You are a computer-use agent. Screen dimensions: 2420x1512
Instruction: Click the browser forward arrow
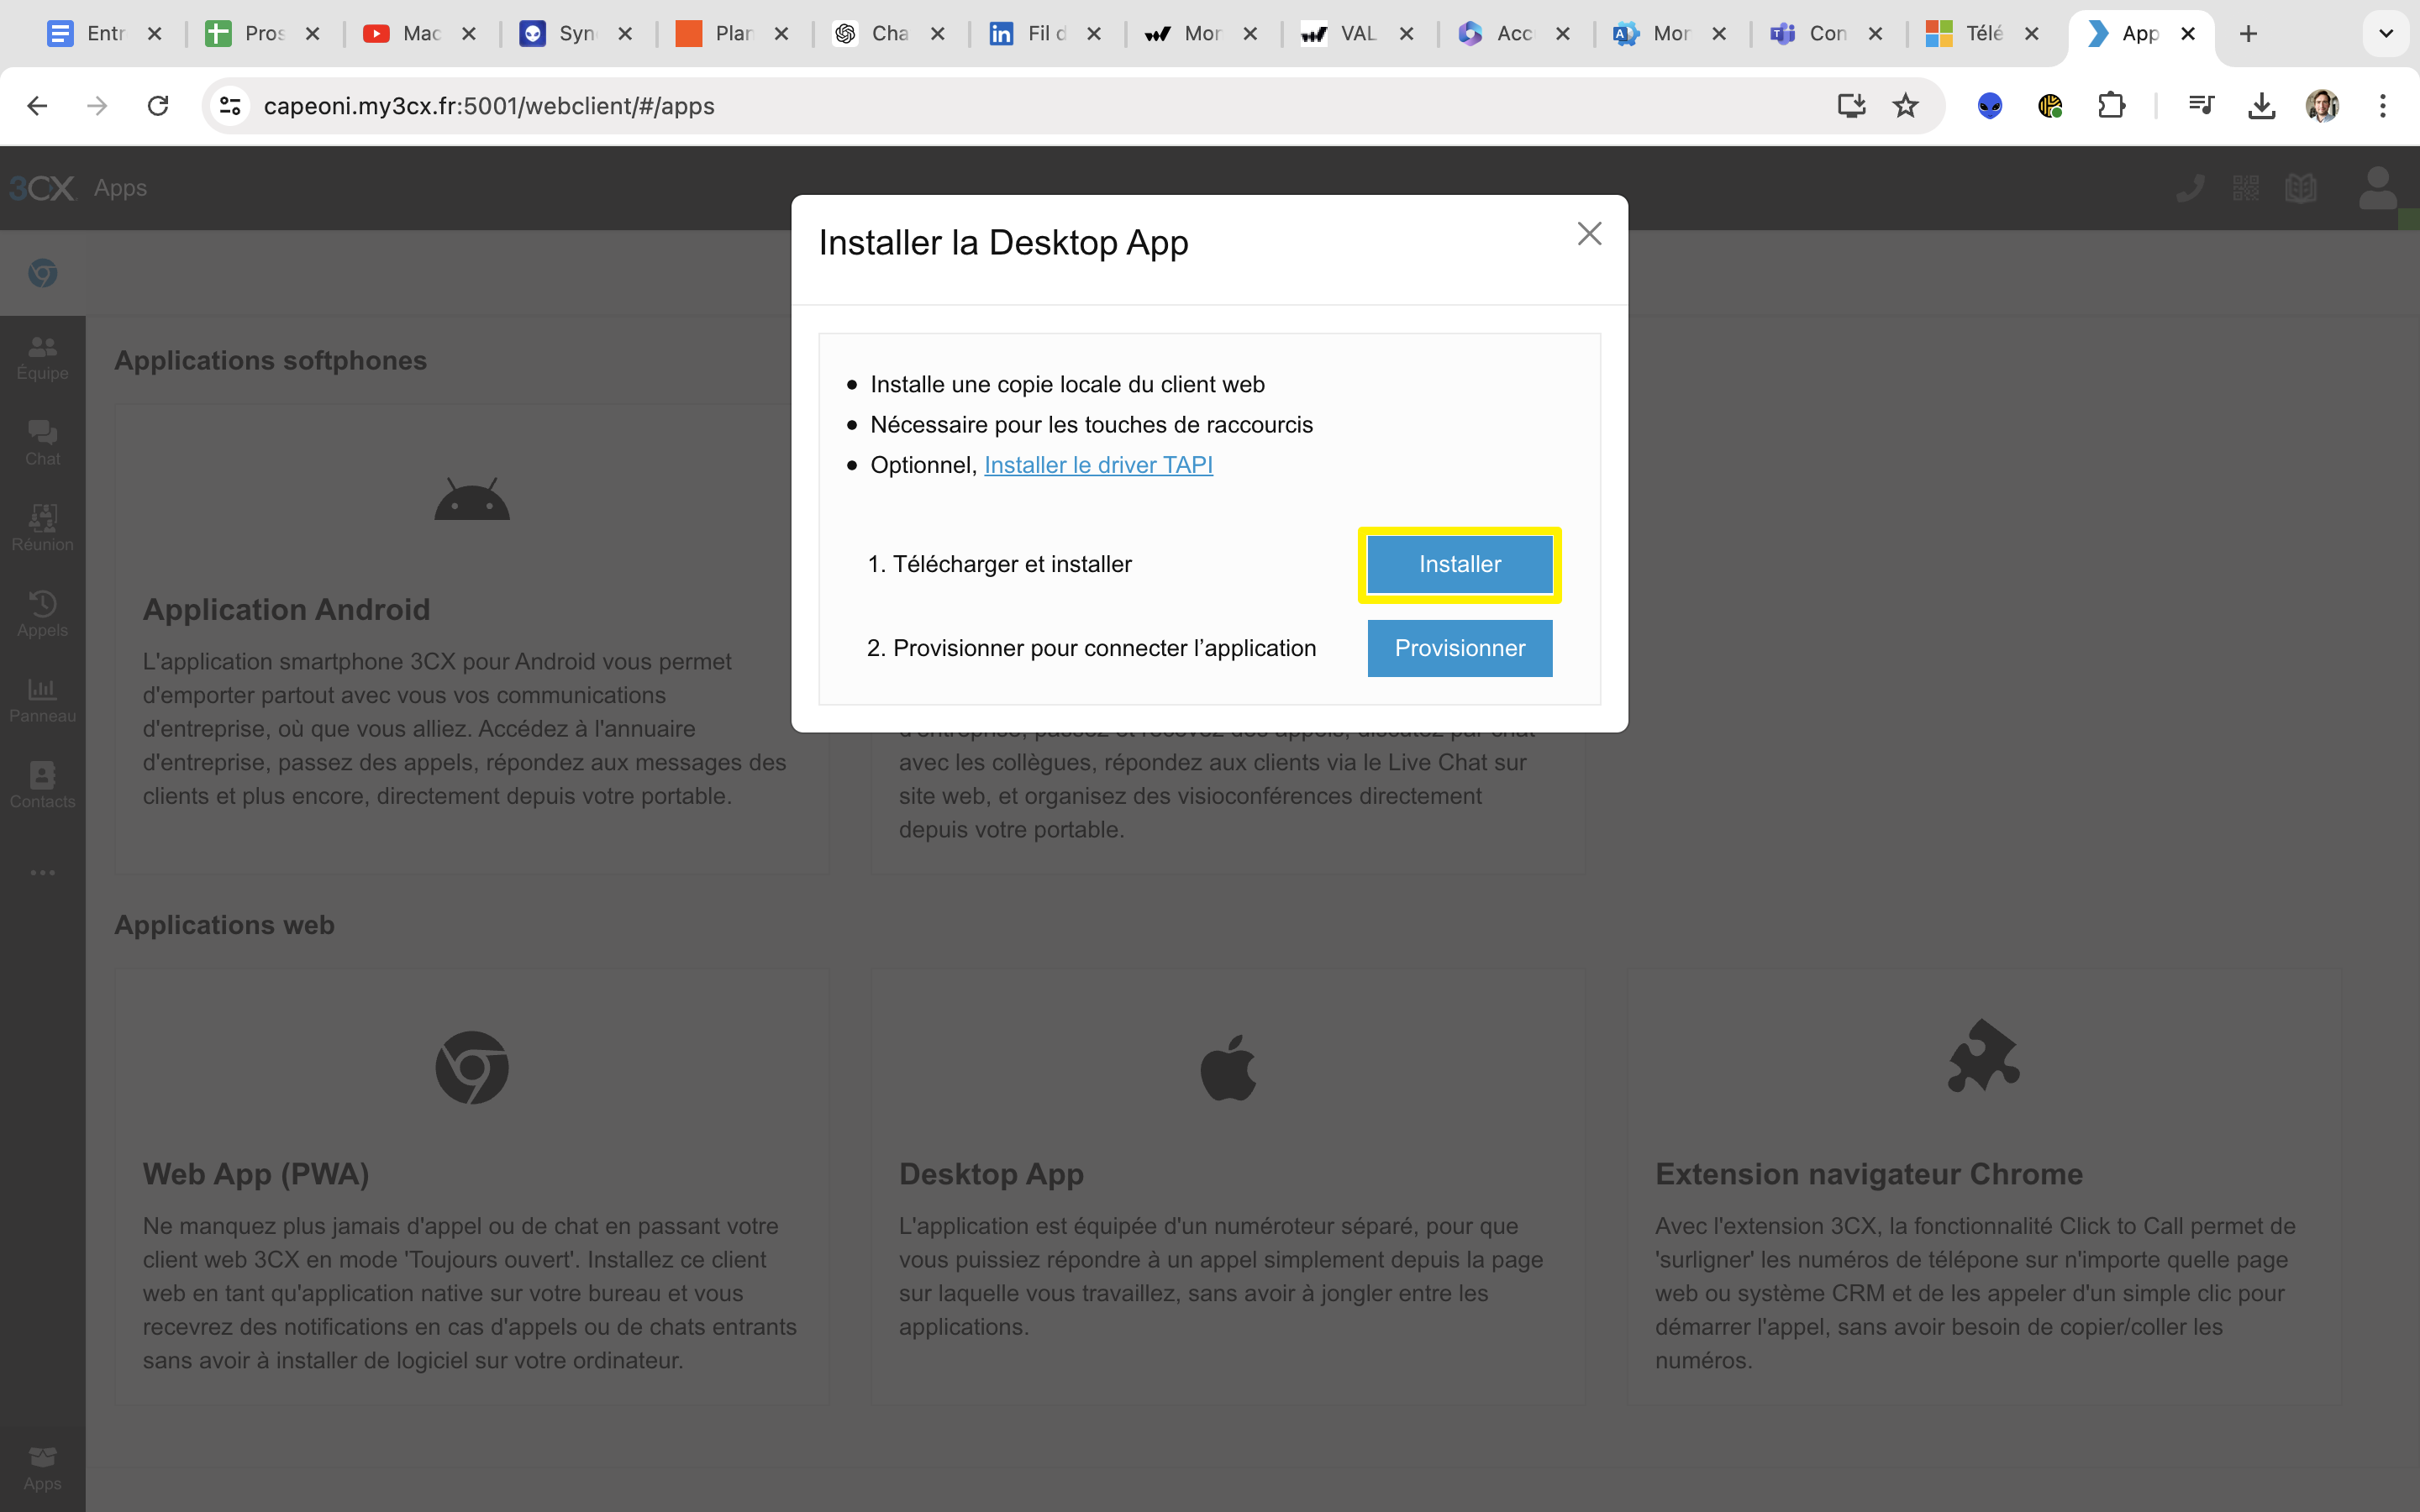pos(97,106)
